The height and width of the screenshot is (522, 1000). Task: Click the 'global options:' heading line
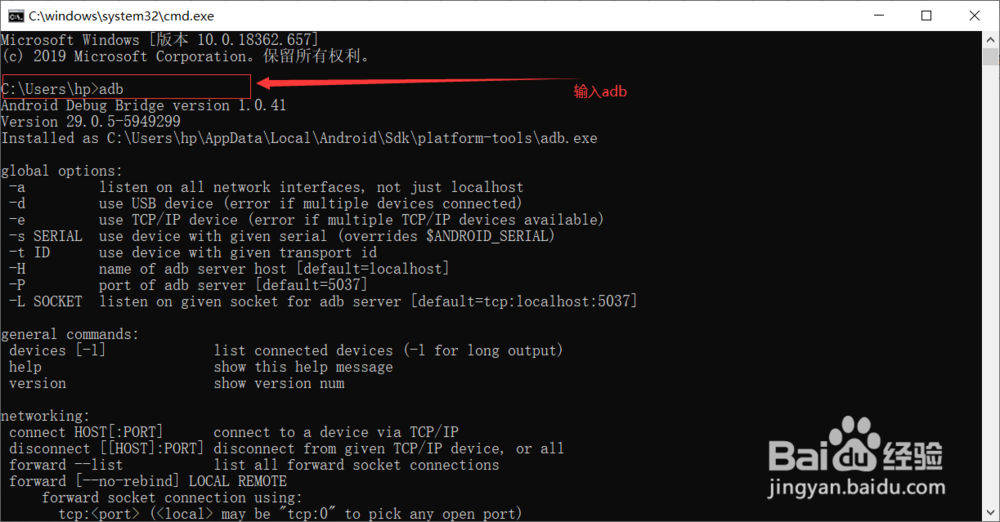pos(61,171)
